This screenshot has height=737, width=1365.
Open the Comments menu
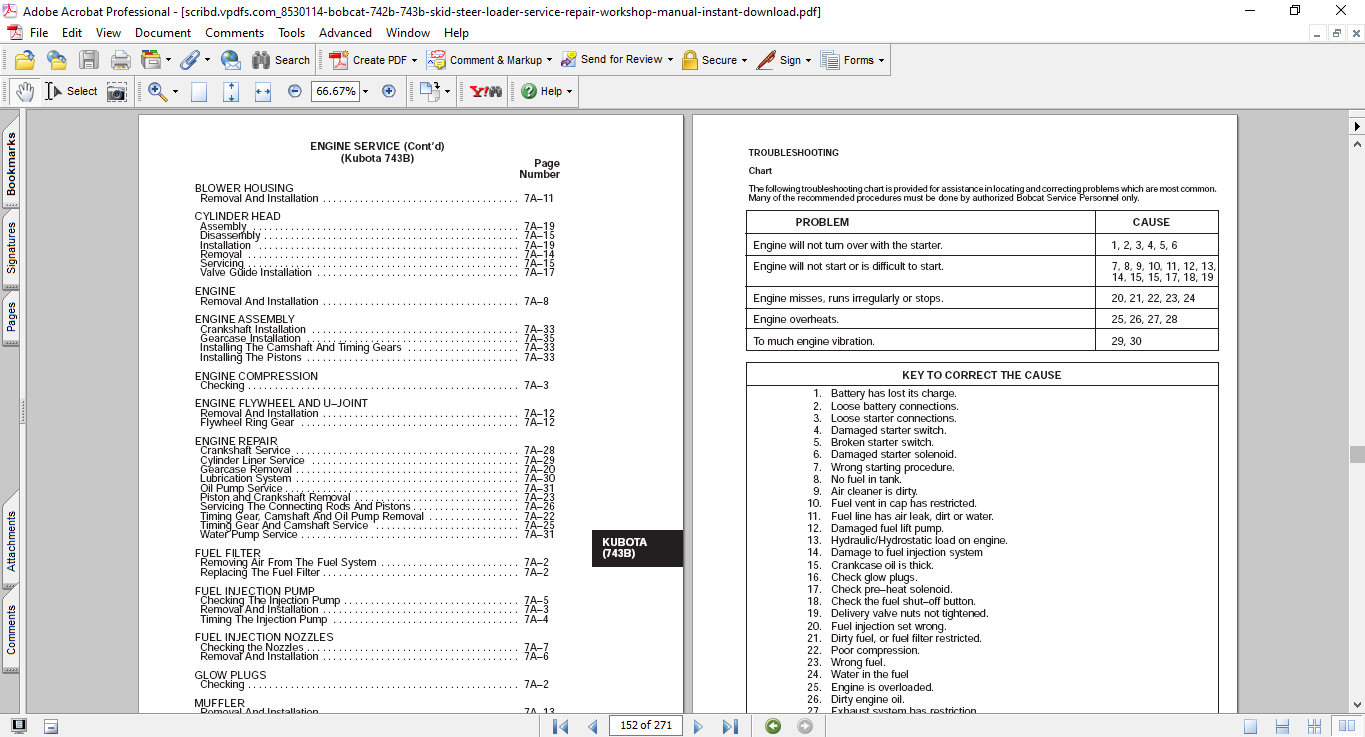click(x=235, y=33)
